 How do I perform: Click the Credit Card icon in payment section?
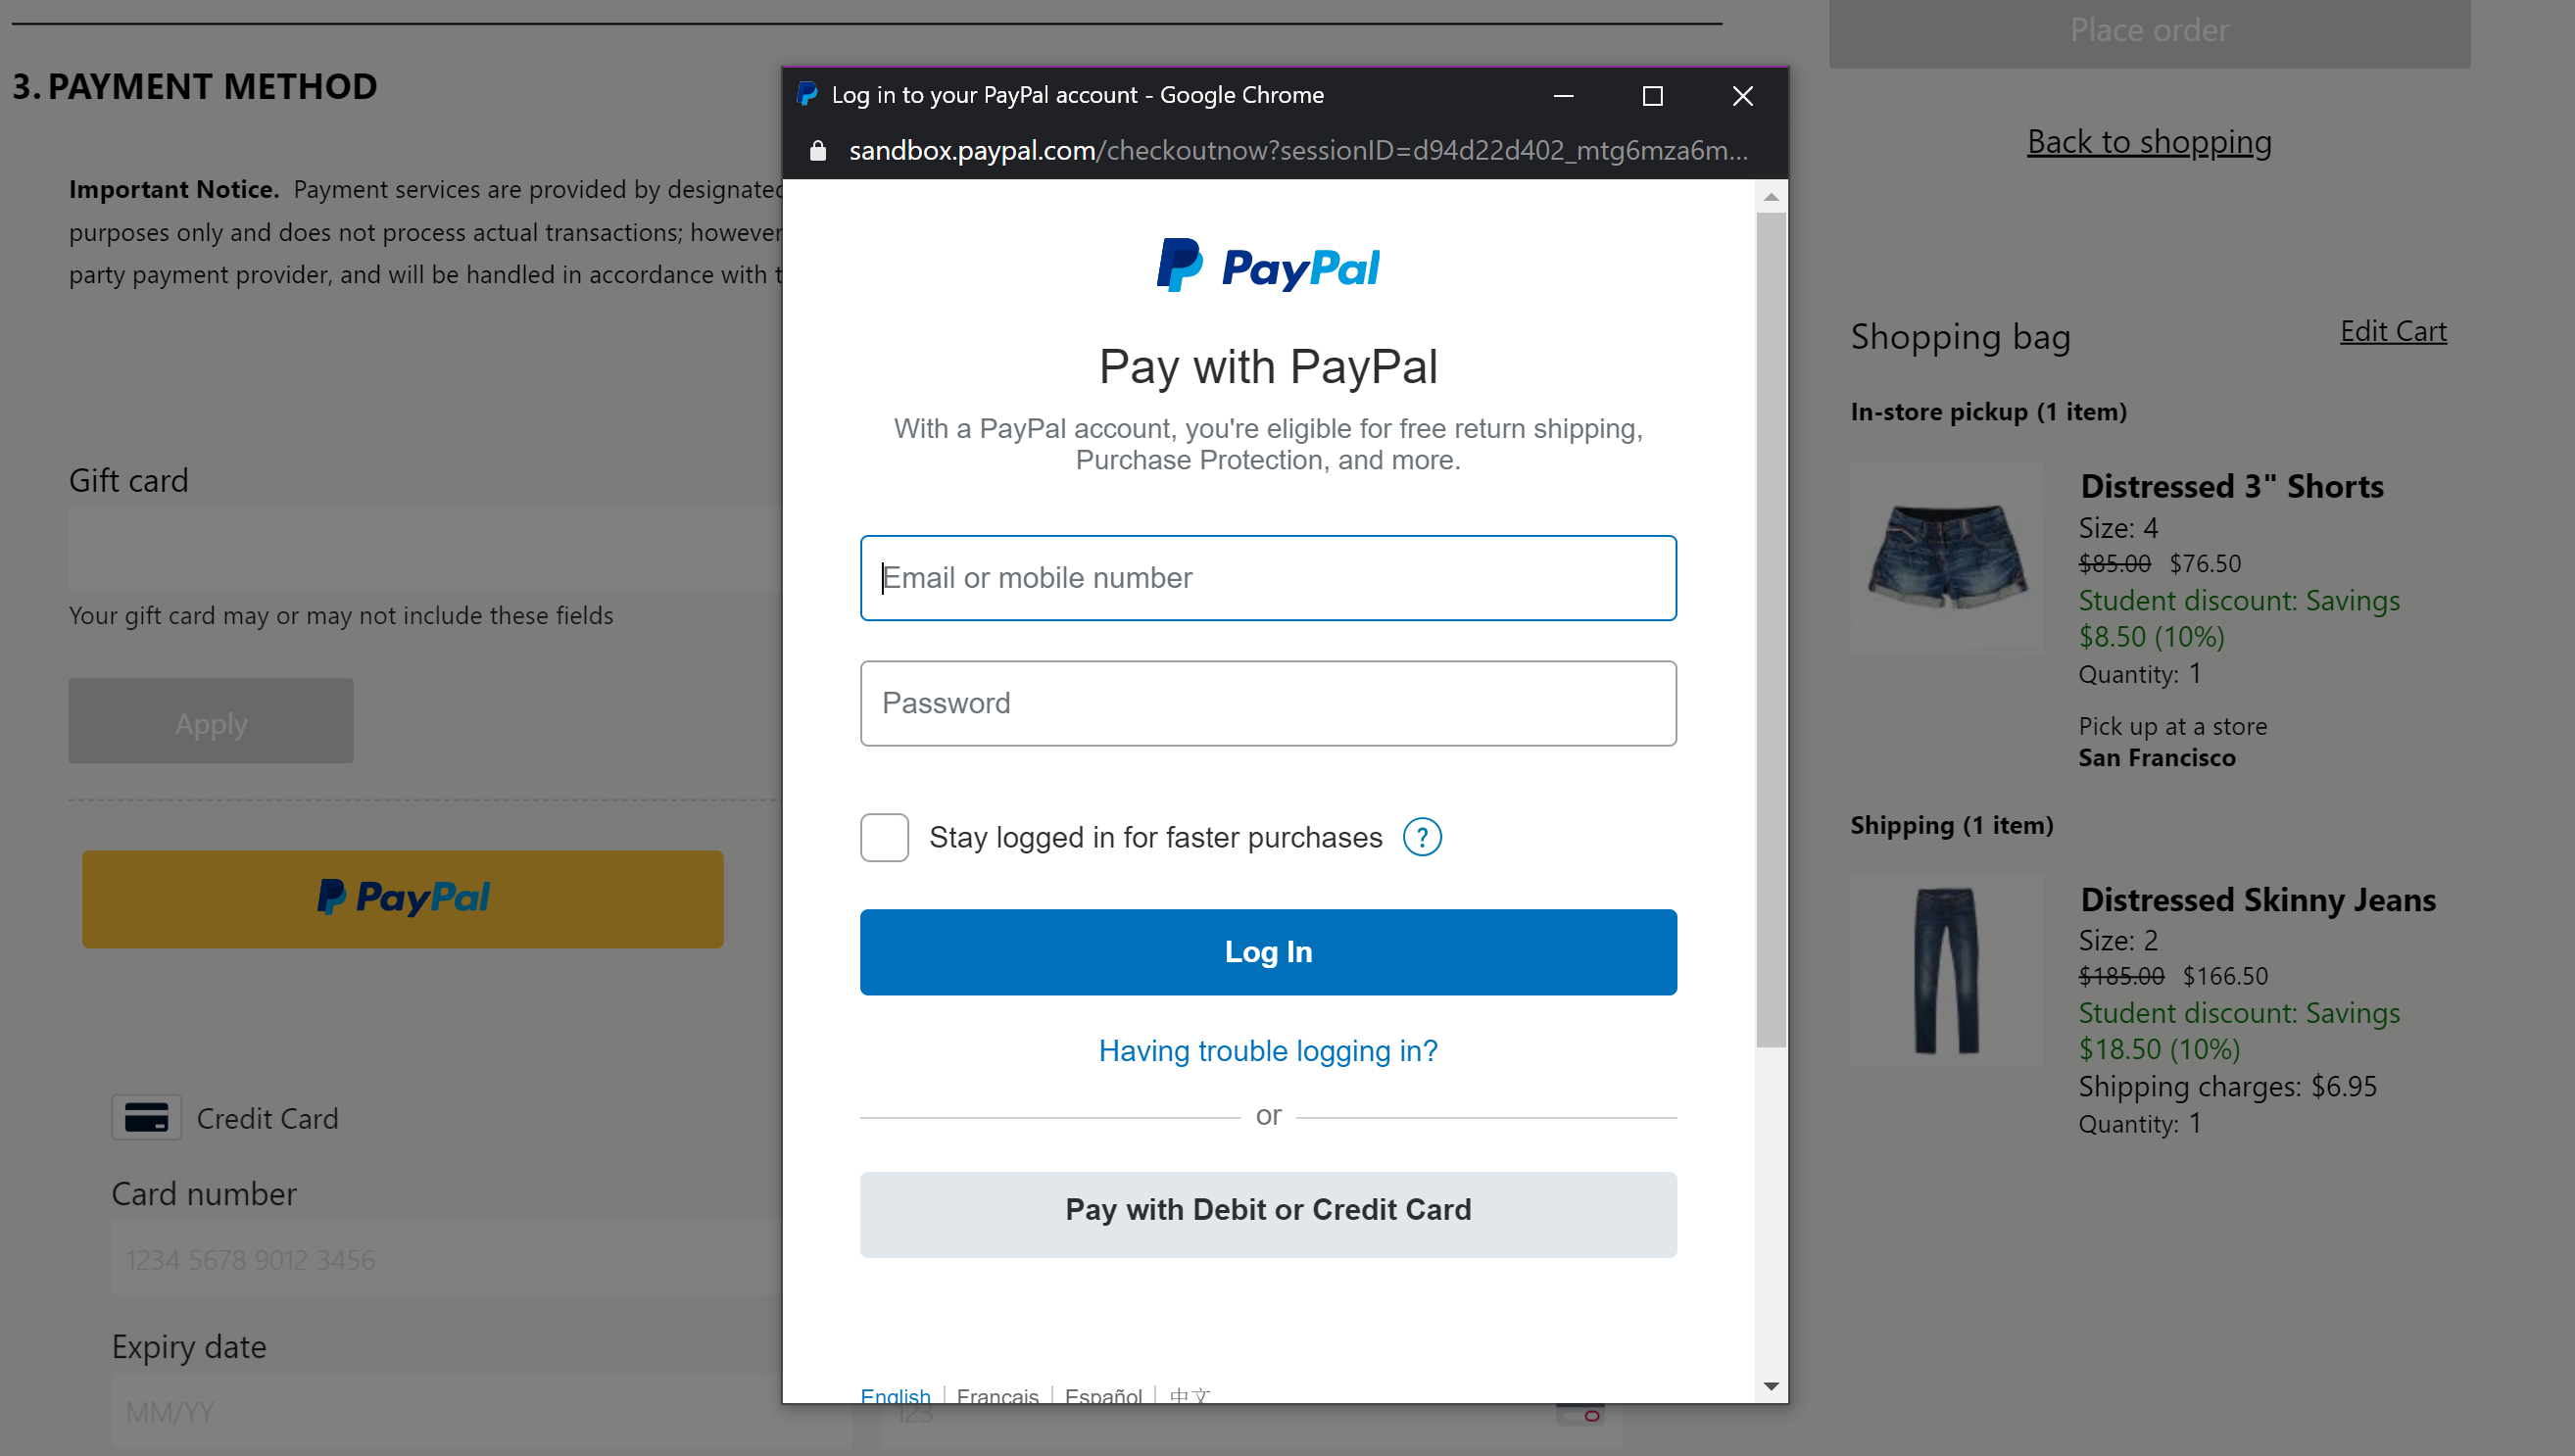(x=145, y=1118)
